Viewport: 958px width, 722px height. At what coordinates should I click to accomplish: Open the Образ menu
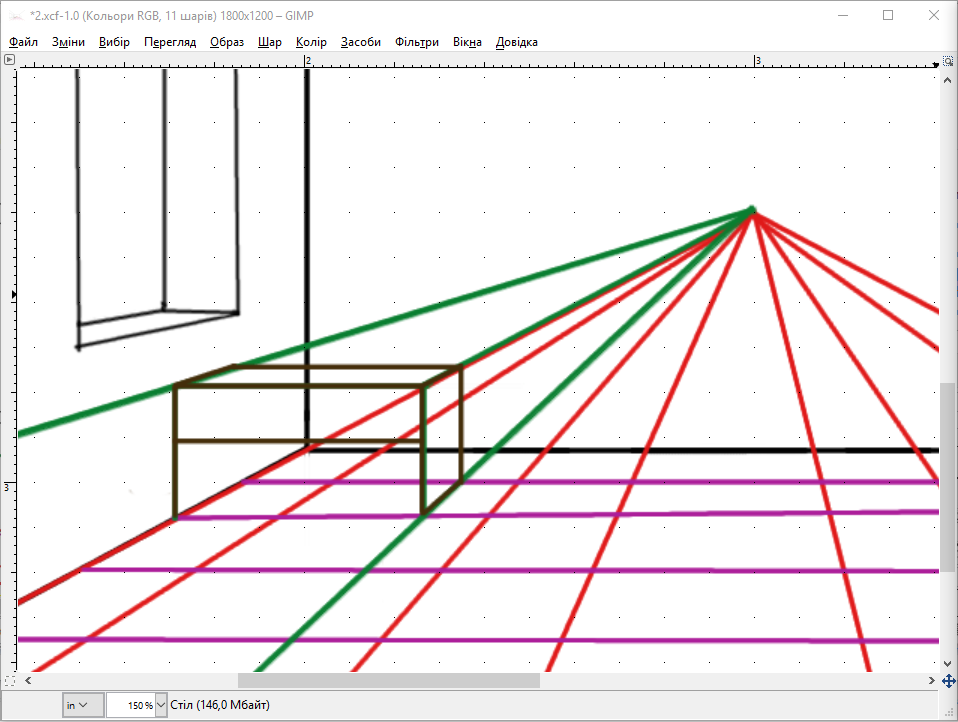pyautogui.click(x=227, y=42)
